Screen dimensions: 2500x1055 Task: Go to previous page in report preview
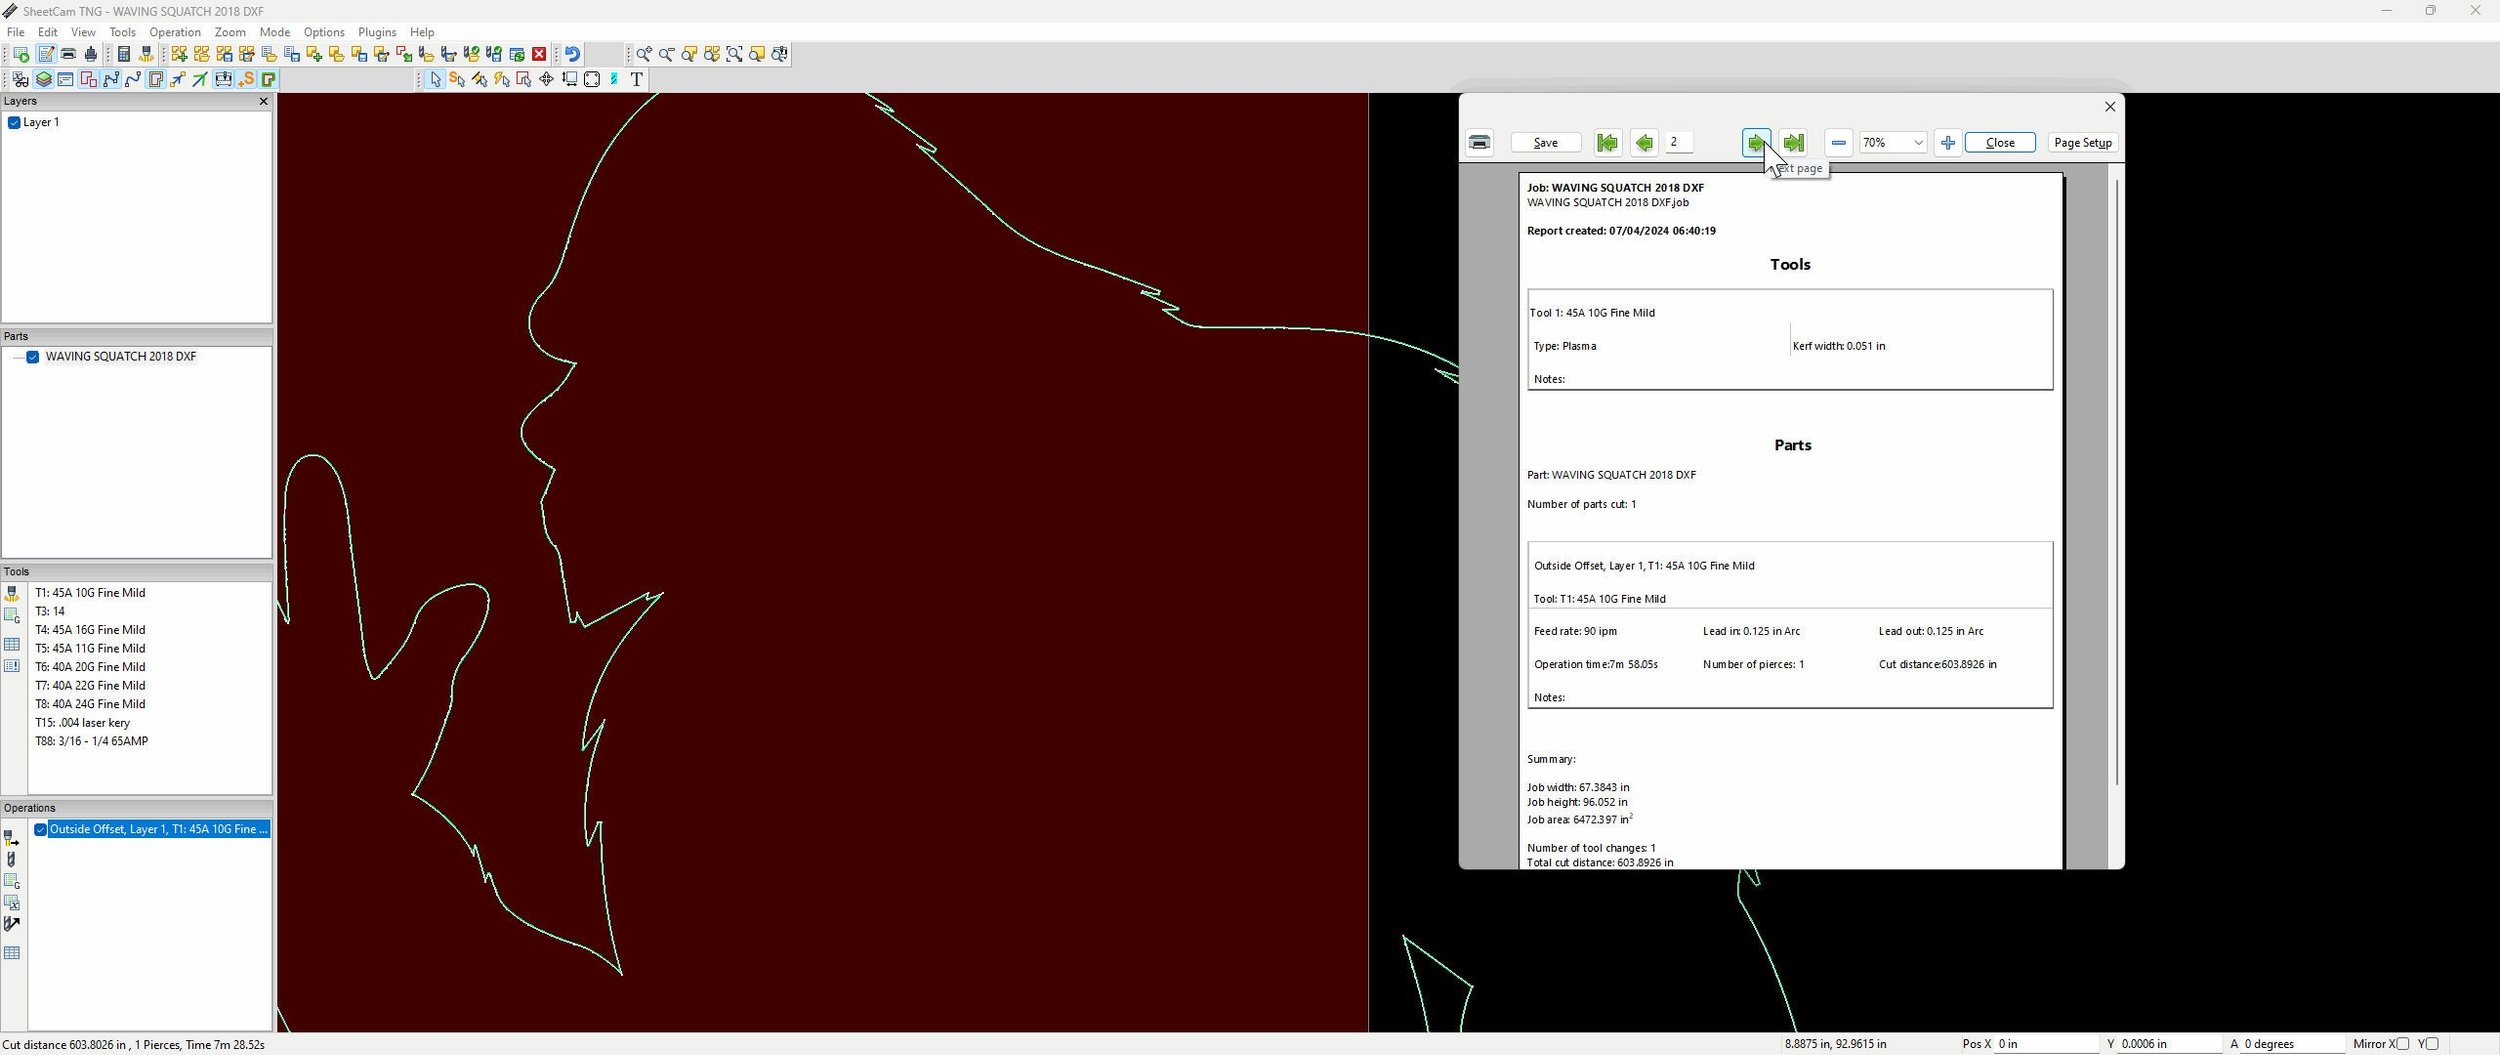pos(1644,143)
